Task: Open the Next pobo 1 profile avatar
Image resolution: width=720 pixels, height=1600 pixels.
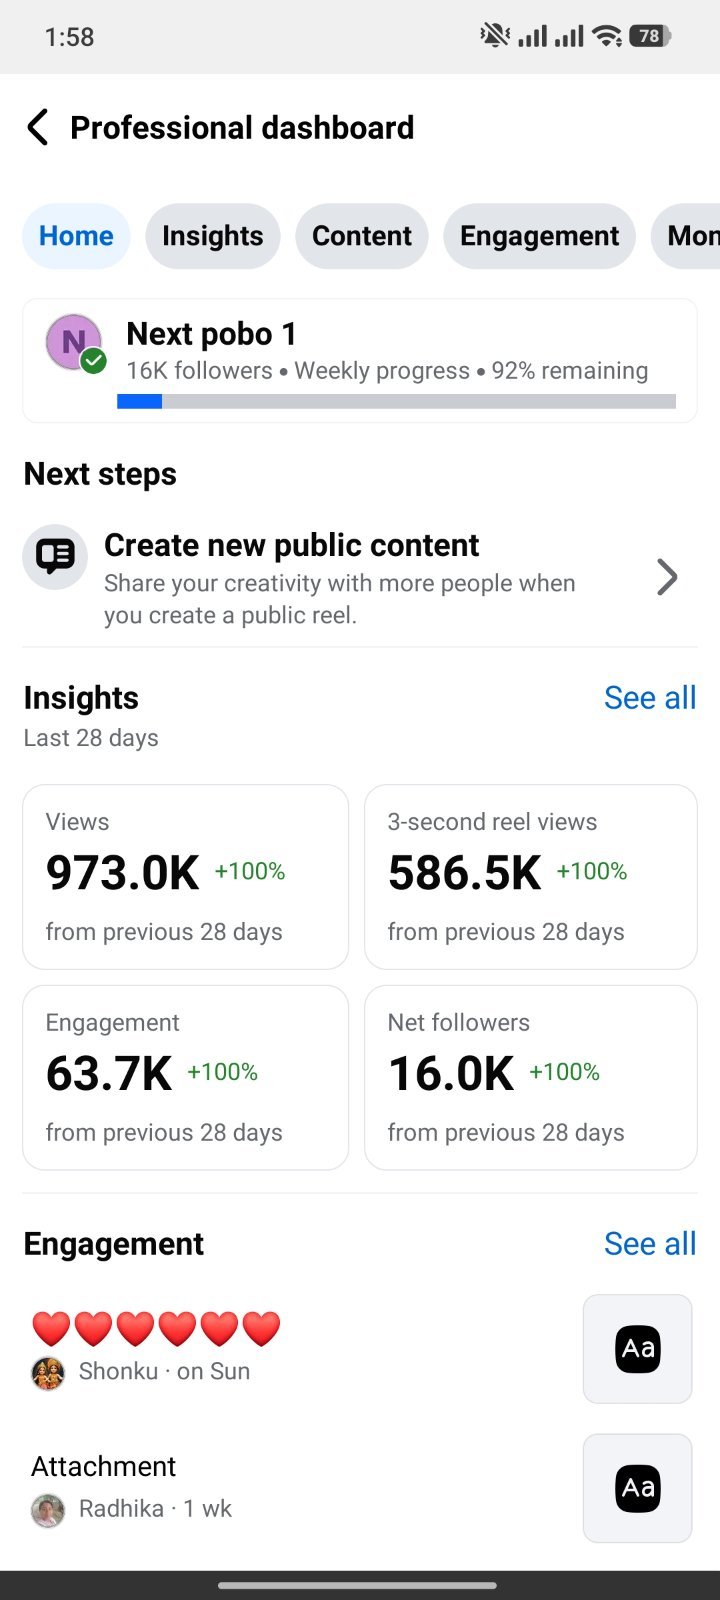Action: [75, 343]
